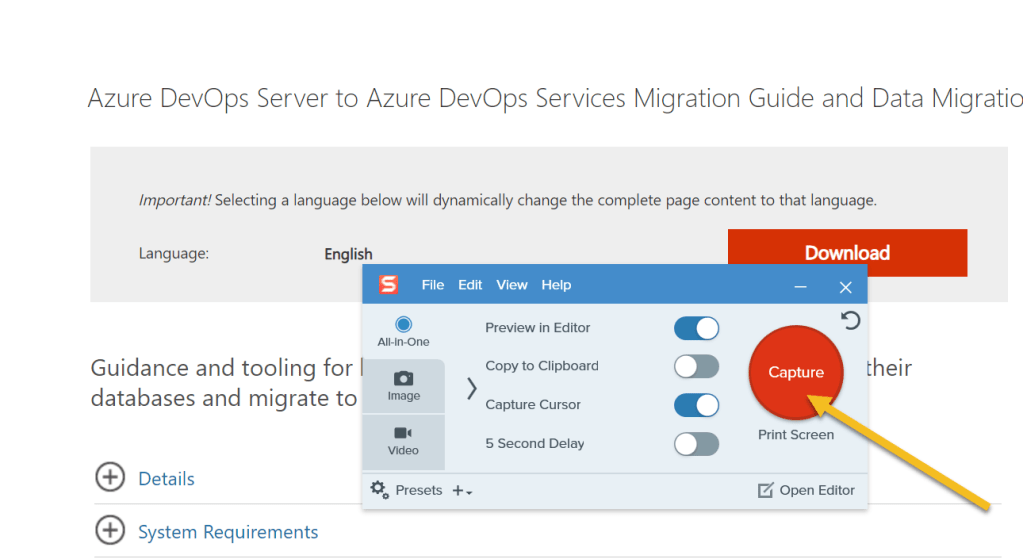Open the File menu in Snagit

pos(433,285)
